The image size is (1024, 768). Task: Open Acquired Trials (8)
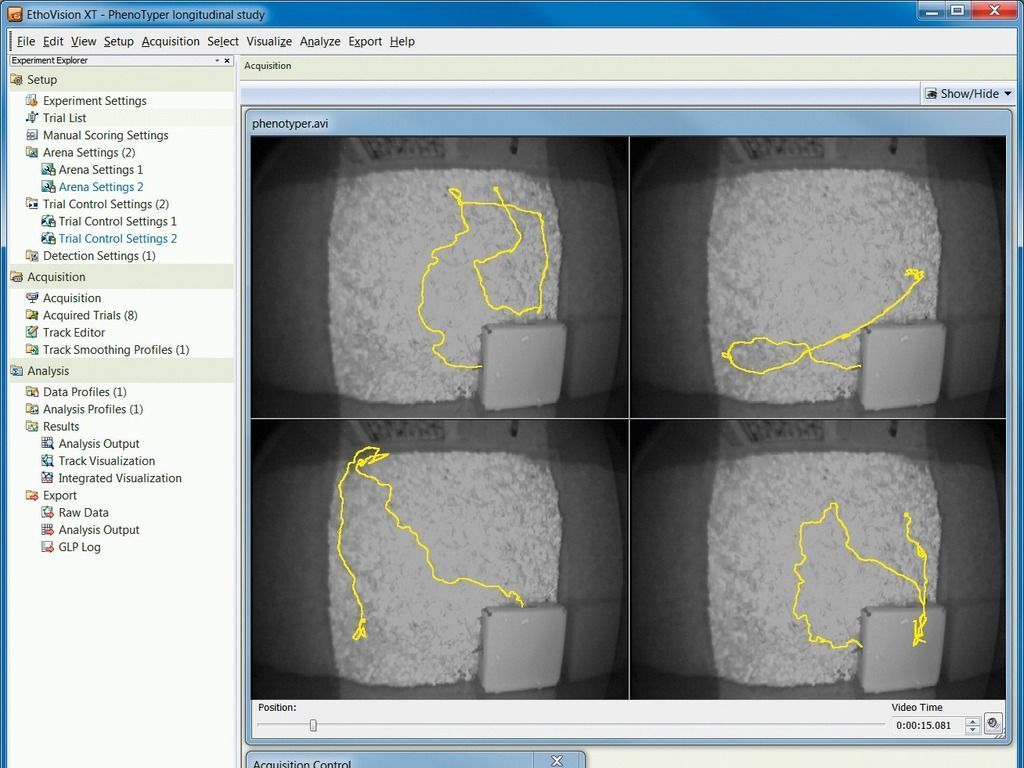tap(90, 315)
